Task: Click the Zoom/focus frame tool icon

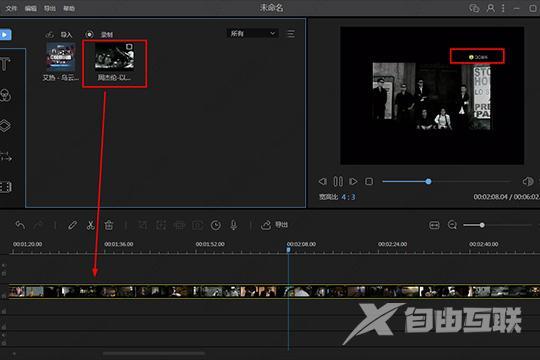Action: pyautogui.click(x=161, y=225)
